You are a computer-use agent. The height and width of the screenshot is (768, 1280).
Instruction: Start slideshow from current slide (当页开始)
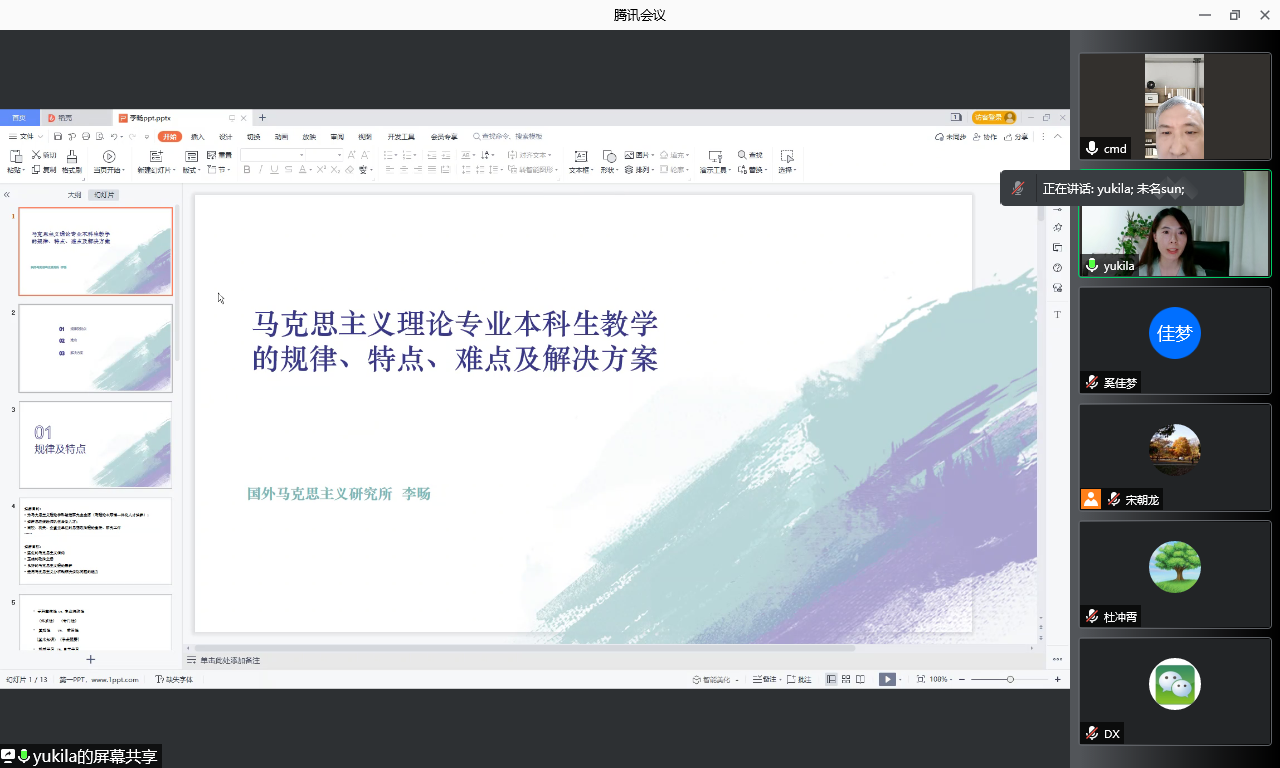[x=109, y=156]
